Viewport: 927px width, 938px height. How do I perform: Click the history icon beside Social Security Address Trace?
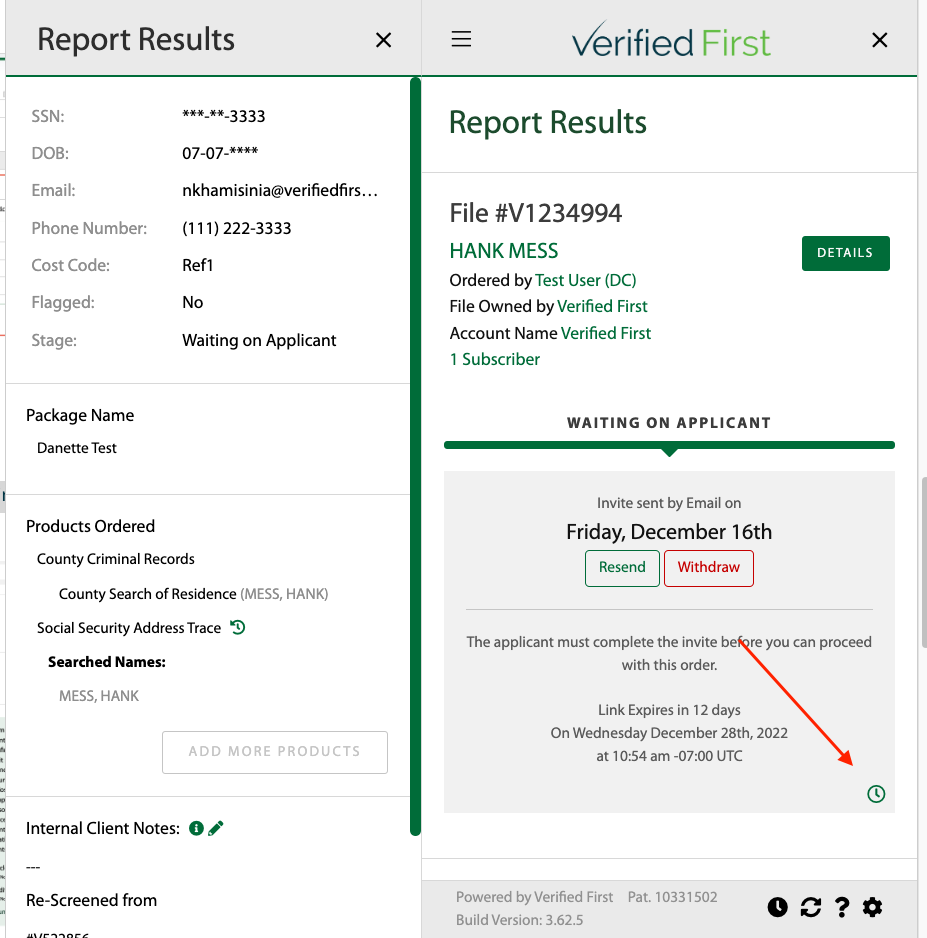pyautogui.click(x=238, y=627)
